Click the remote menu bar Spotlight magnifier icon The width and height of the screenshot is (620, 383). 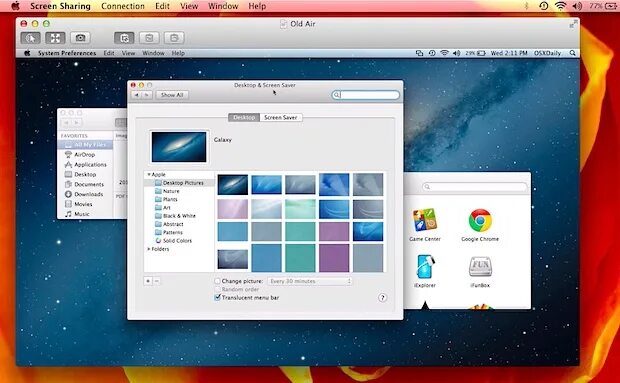pos(573,53)
